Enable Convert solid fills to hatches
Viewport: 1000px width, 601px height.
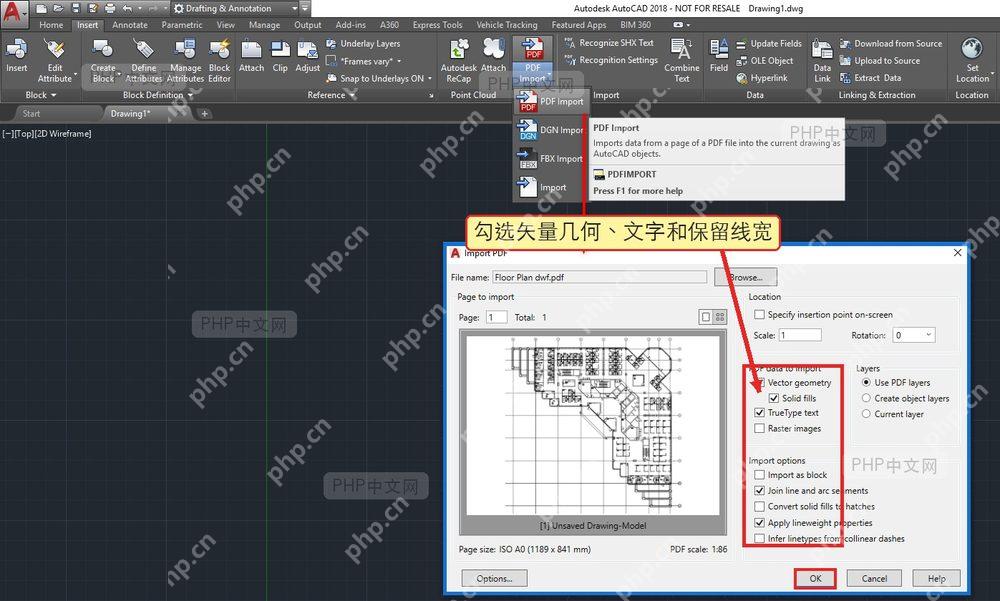point(760,507)
